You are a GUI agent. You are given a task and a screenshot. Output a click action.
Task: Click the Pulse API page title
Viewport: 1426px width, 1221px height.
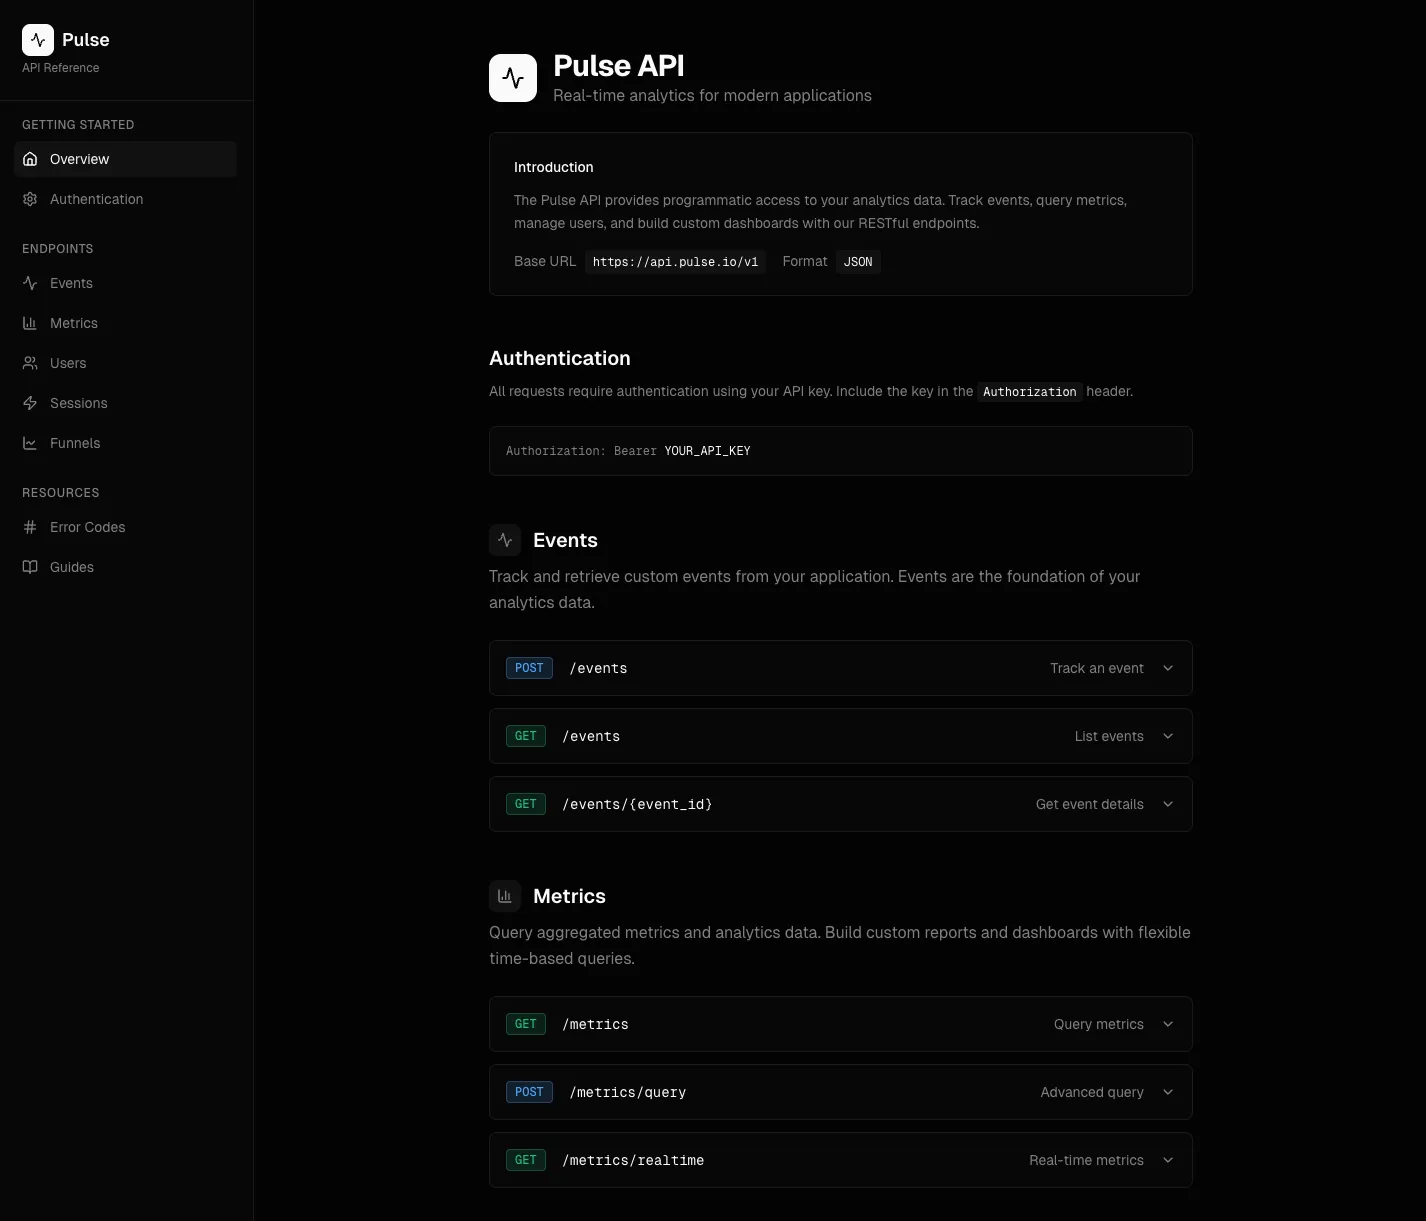(x=619, y=66)
